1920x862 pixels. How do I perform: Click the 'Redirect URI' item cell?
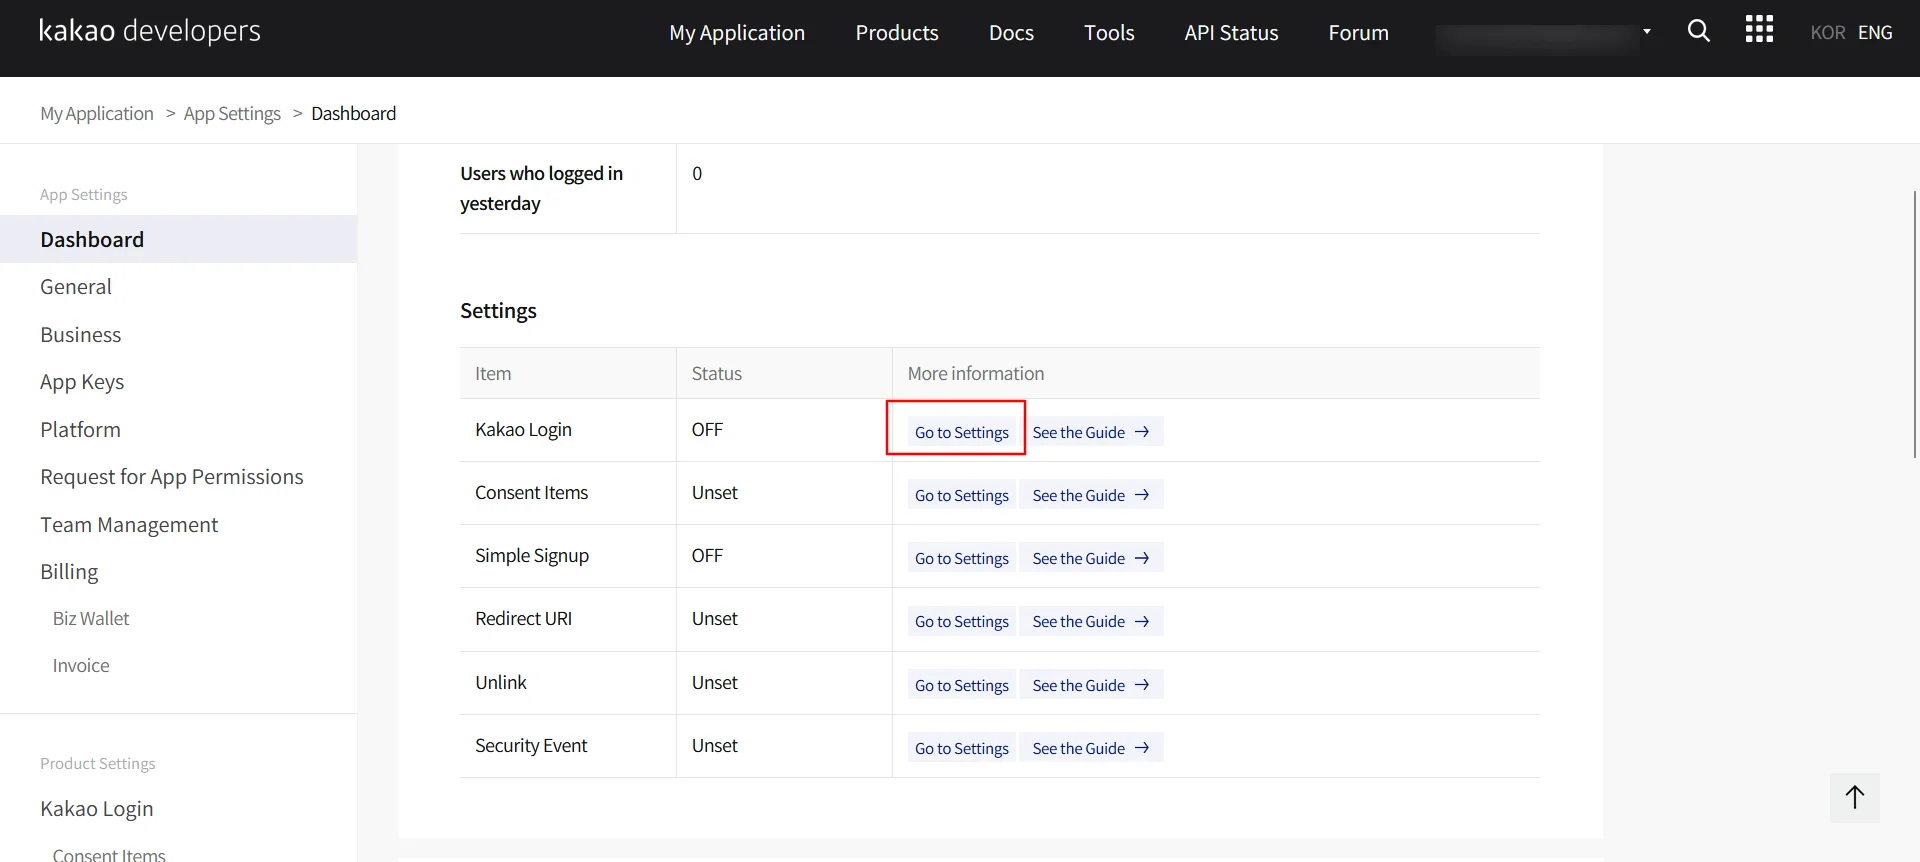[568, 619]
